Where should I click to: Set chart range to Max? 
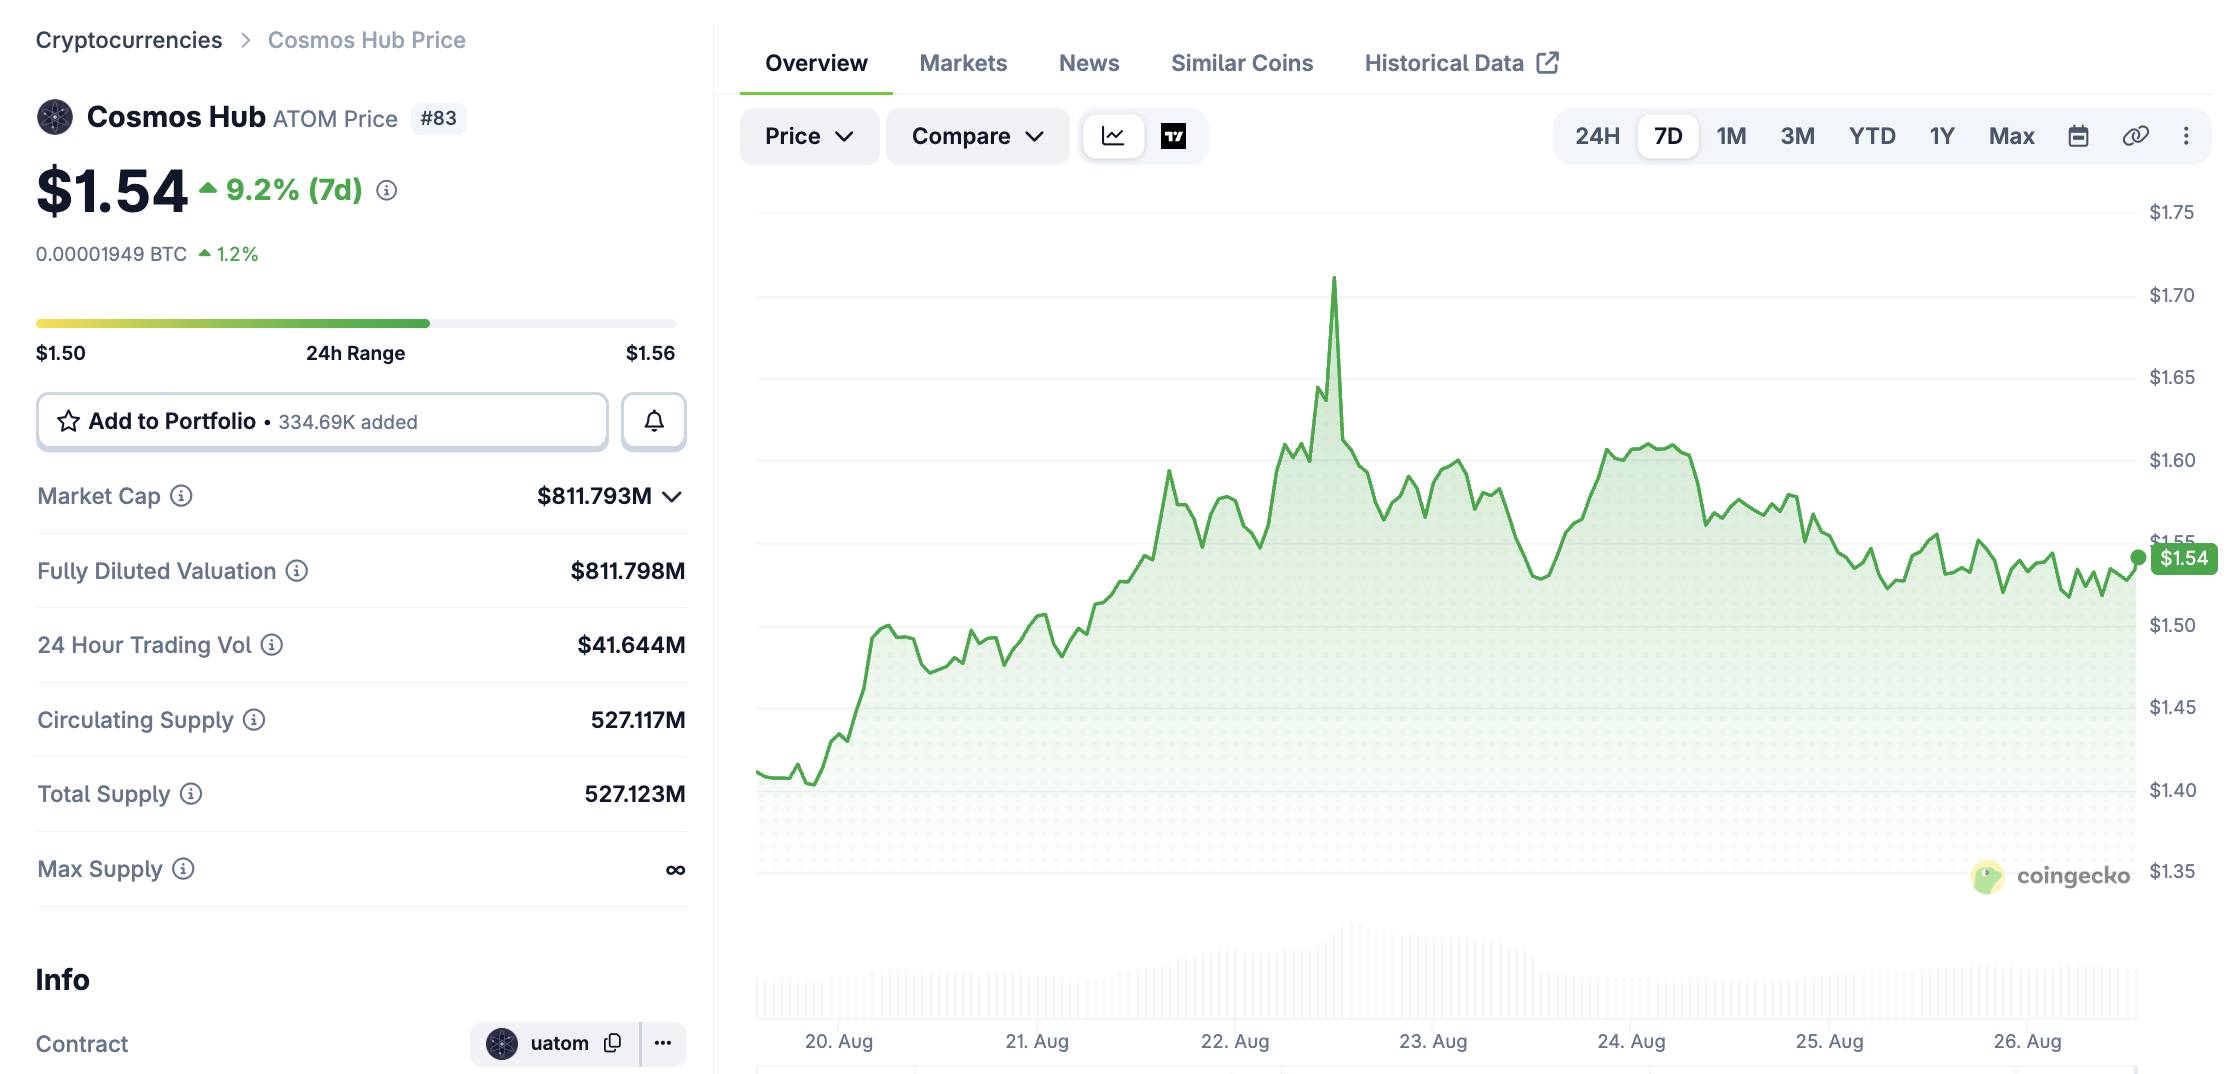click(x=2011, y=136)
